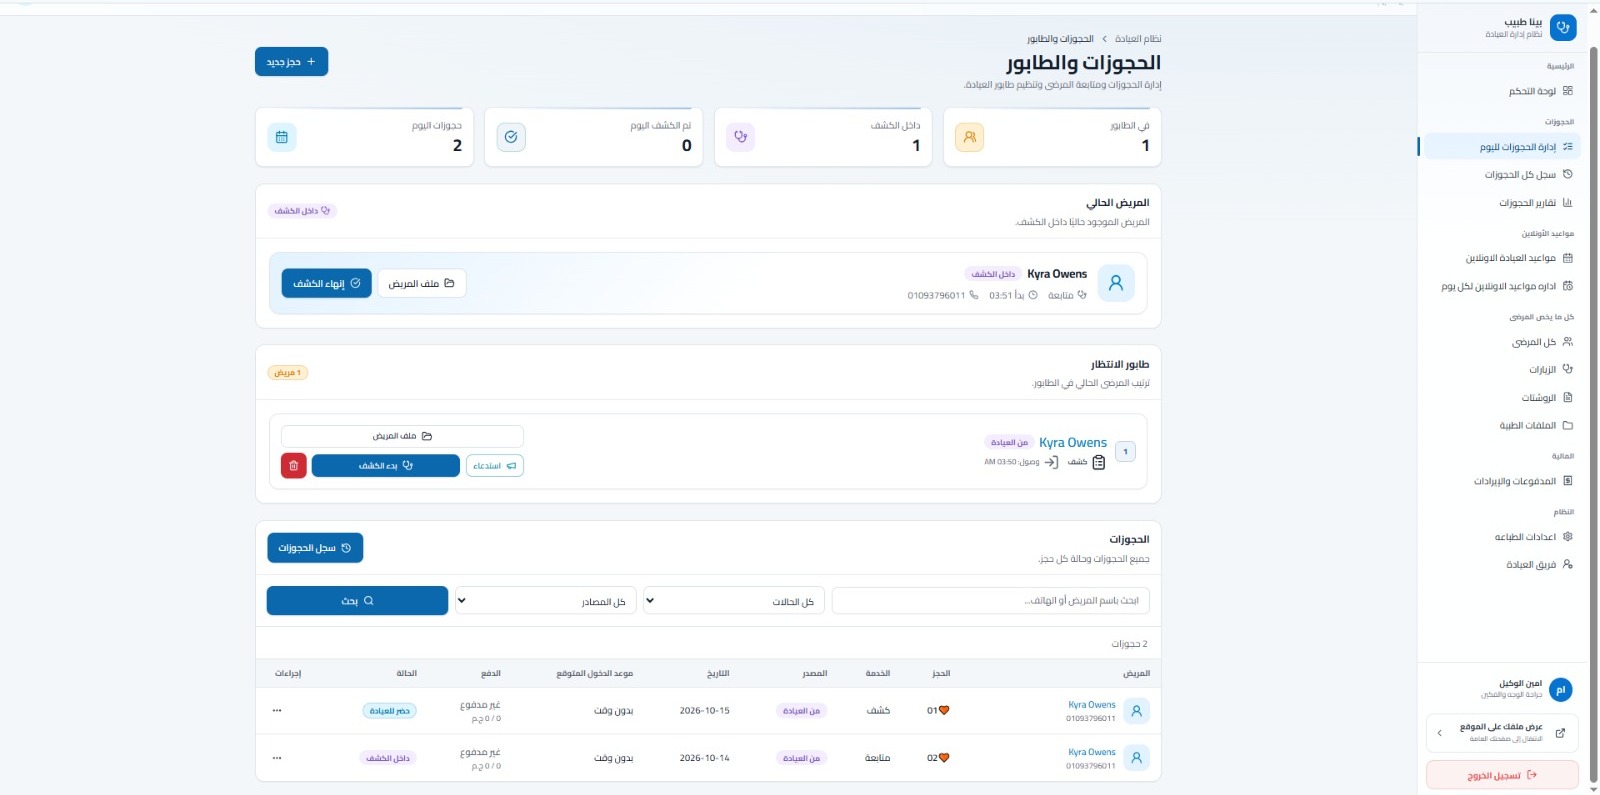Open the كل الحالات status filter dropdown
The width and height of the screenshot is (1600, 795).
tap(734, 601)
